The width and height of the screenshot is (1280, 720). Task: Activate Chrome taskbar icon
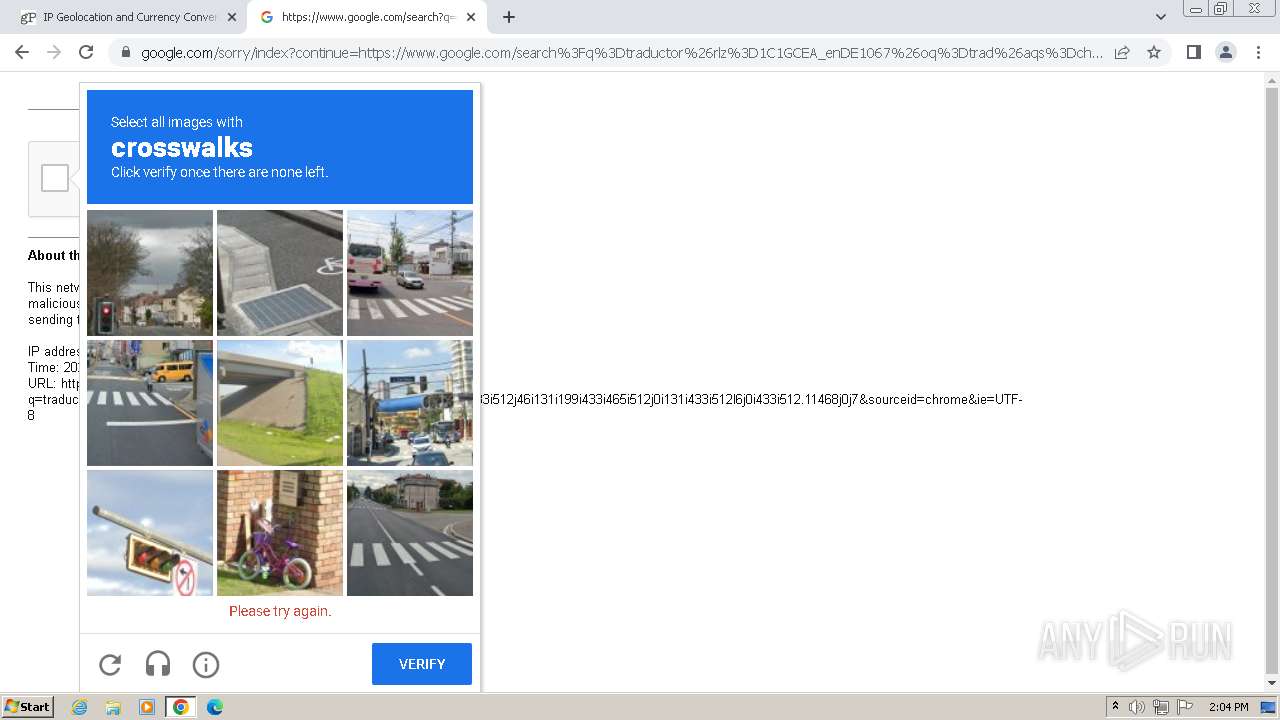coord(180,707)
